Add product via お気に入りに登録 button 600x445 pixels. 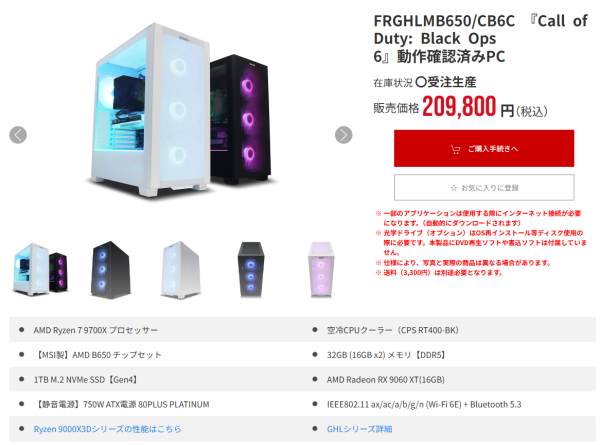point(484,187)
